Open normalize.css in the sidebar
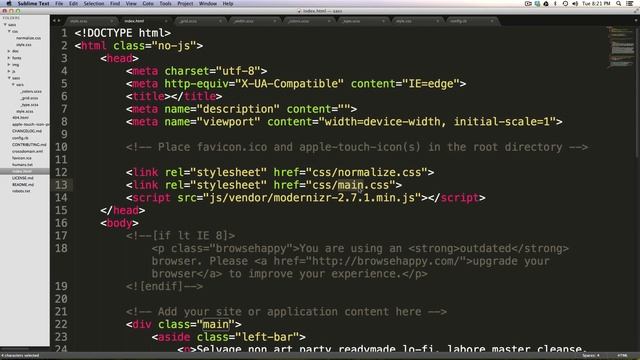The image size is (640, 360). [x=28, y=38]
